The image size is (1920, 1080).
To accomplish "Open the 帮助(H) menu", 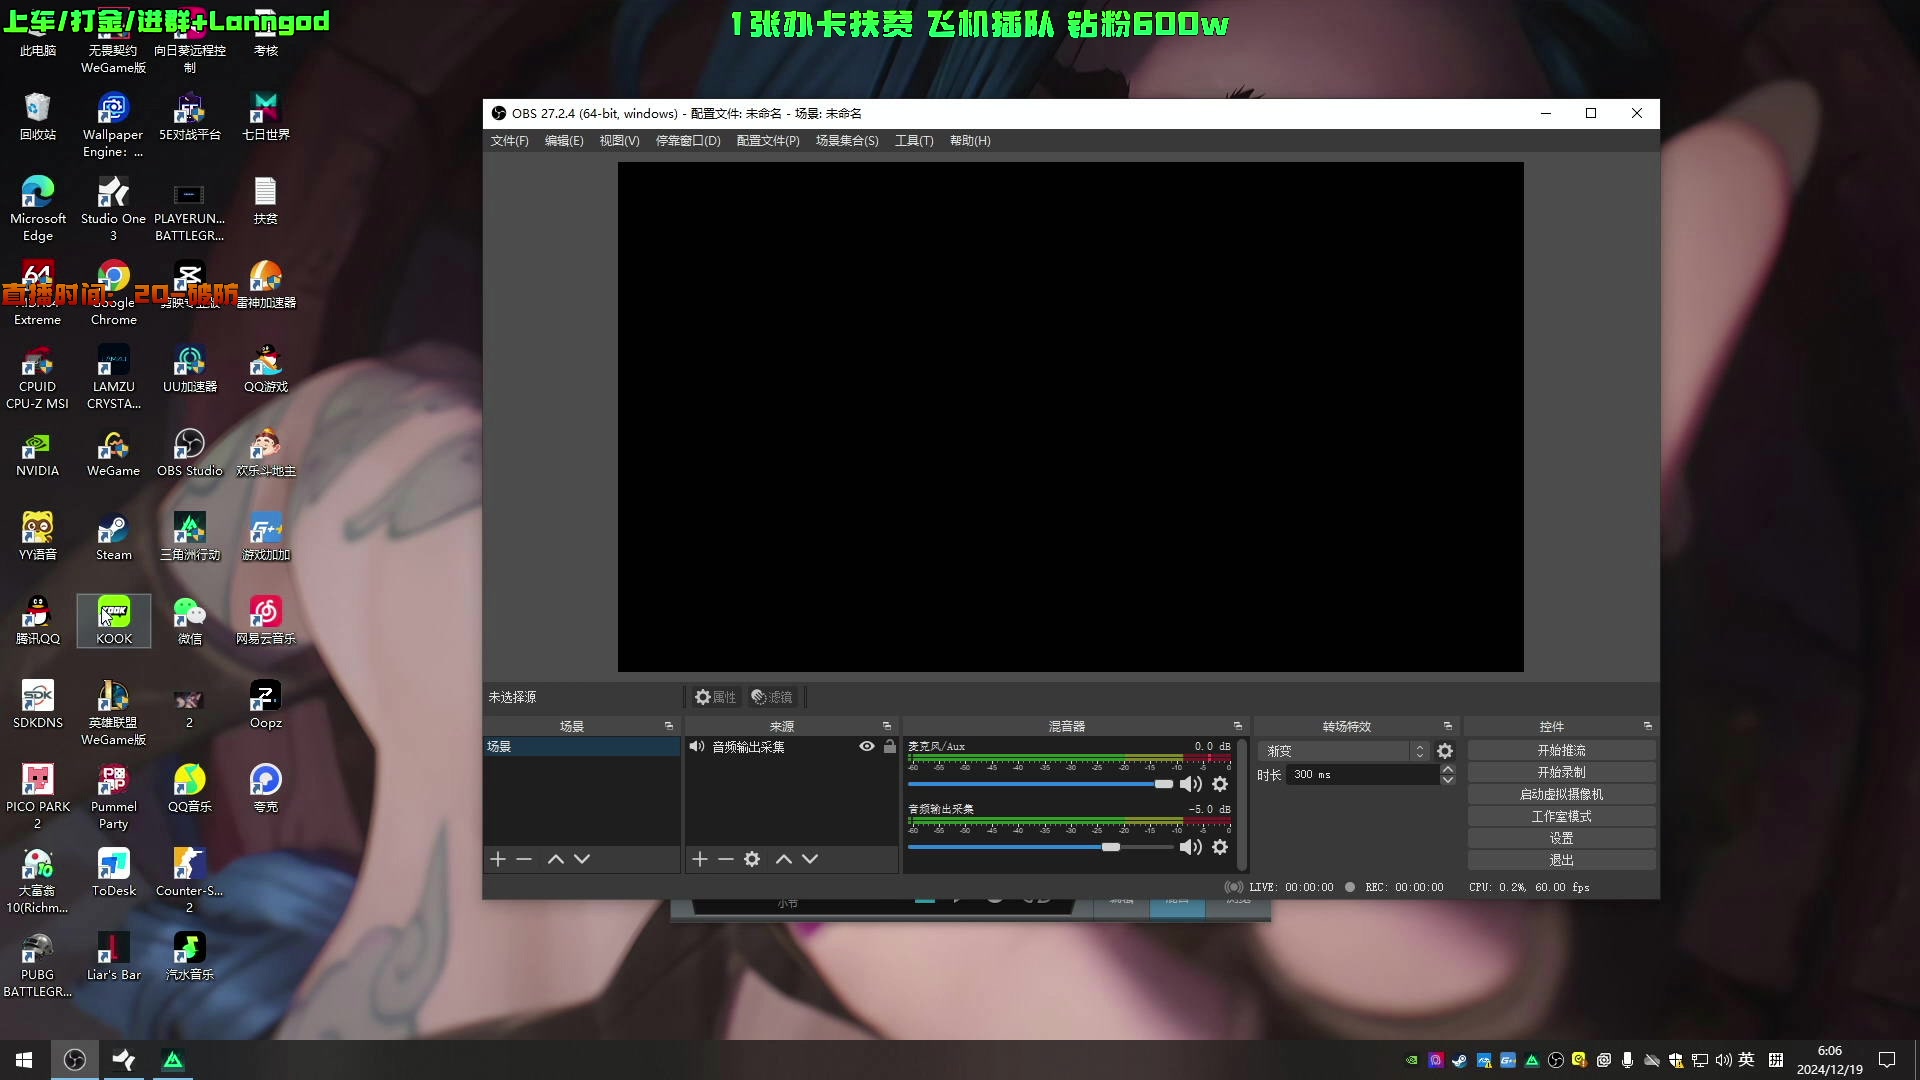I will (x=970, y=141).
